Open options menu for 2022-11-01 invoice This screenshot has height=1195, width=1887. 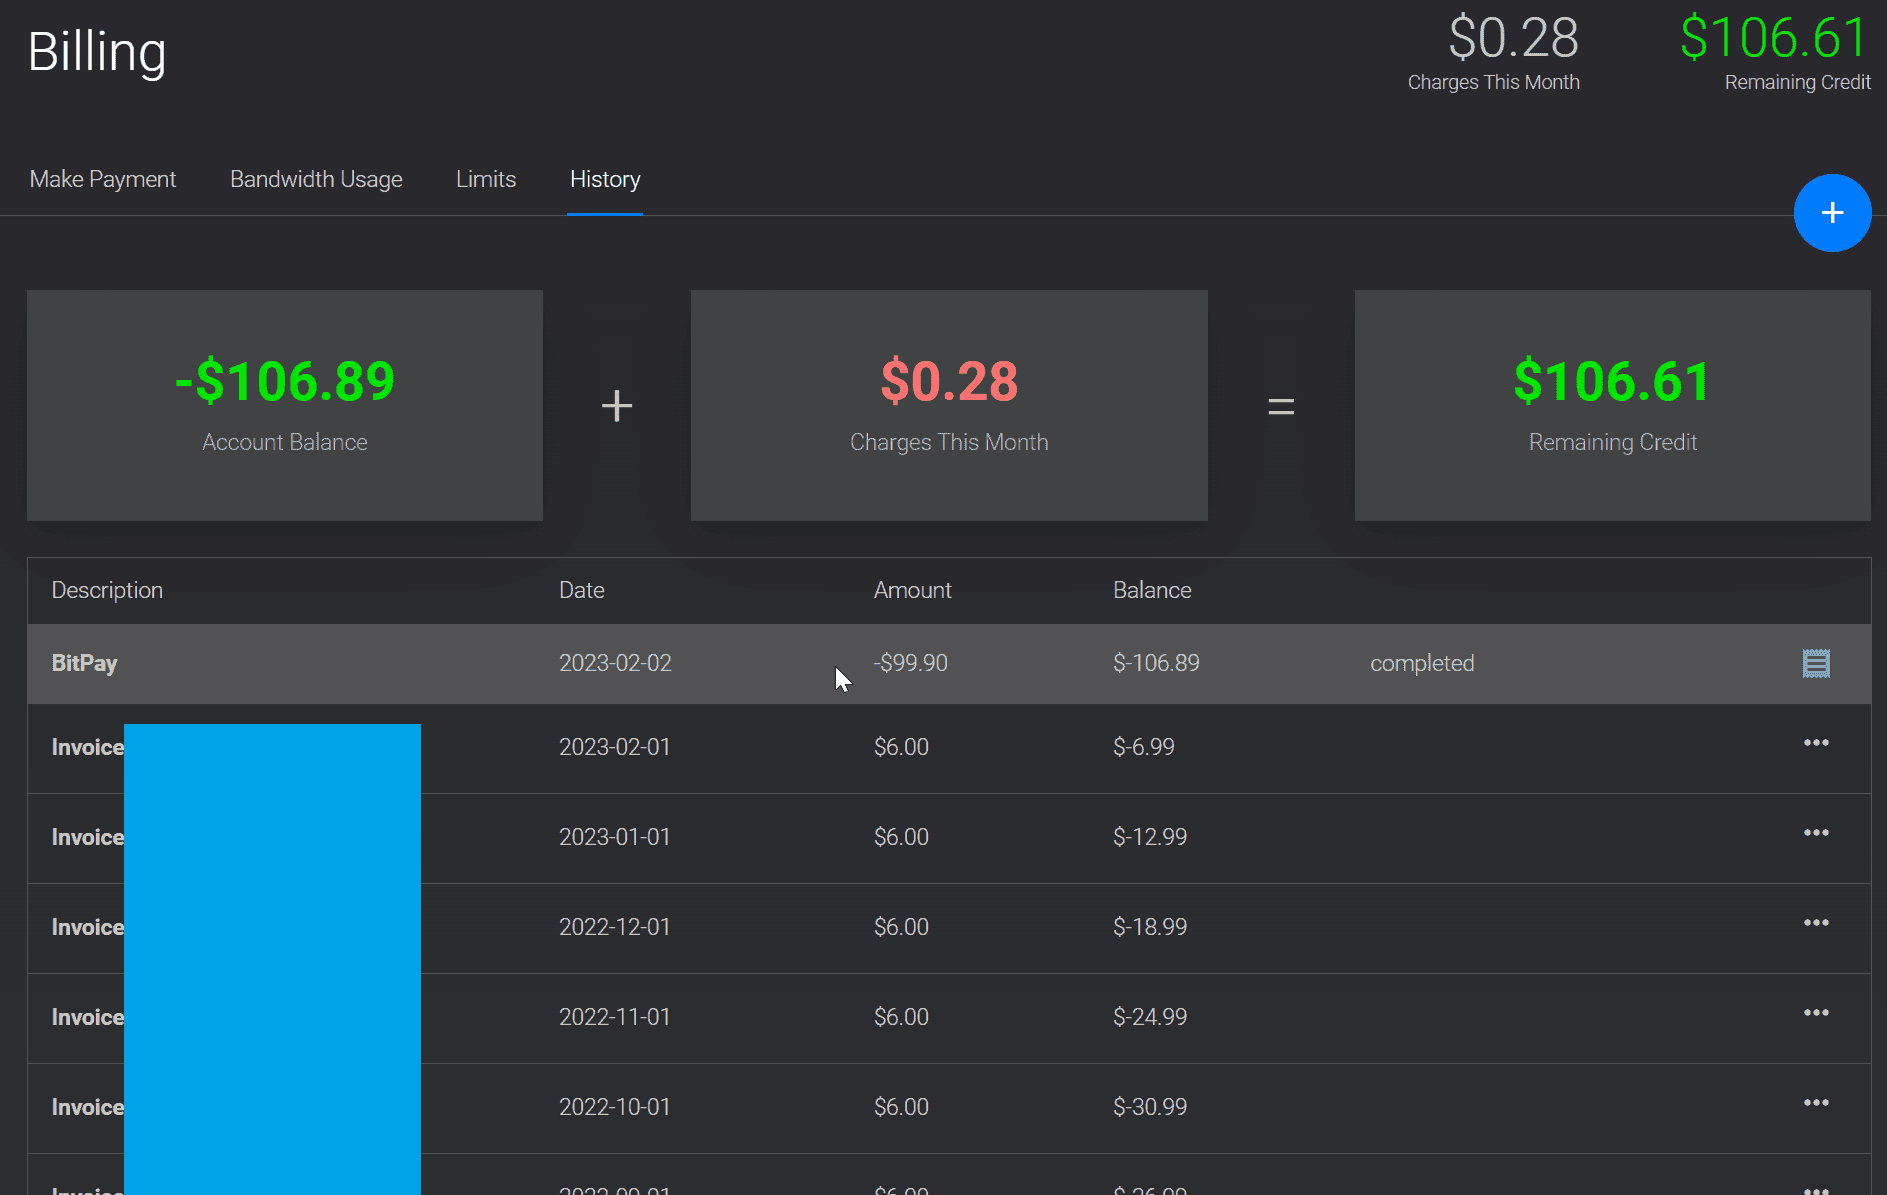(1815, 1013)
